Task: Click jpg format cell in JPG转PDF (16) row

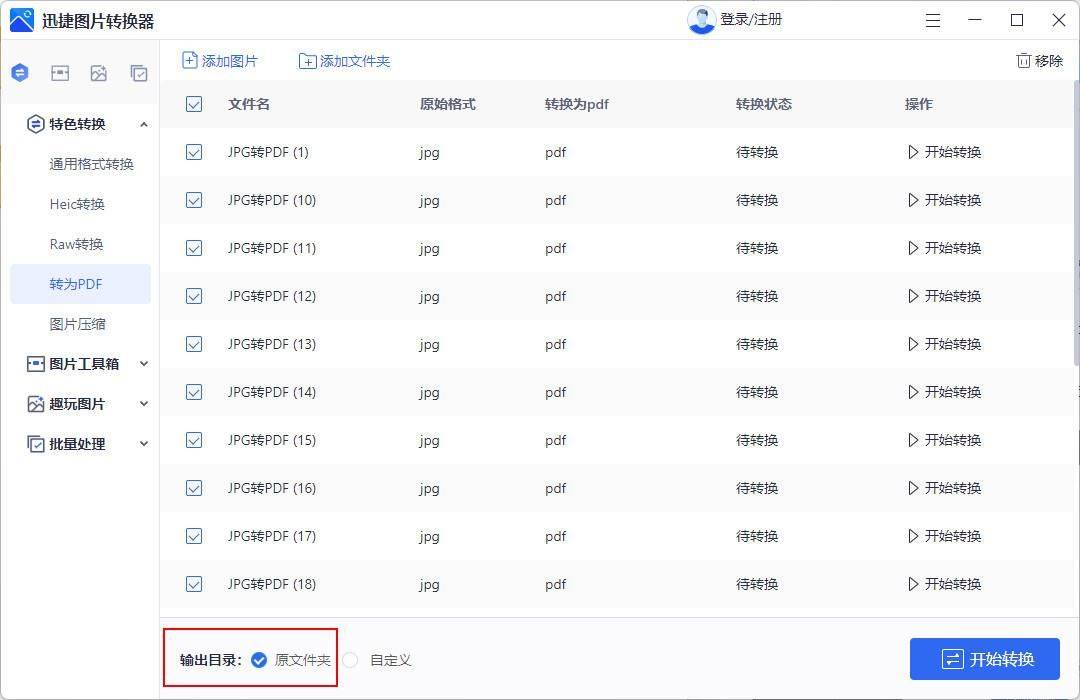Action: 429,488
